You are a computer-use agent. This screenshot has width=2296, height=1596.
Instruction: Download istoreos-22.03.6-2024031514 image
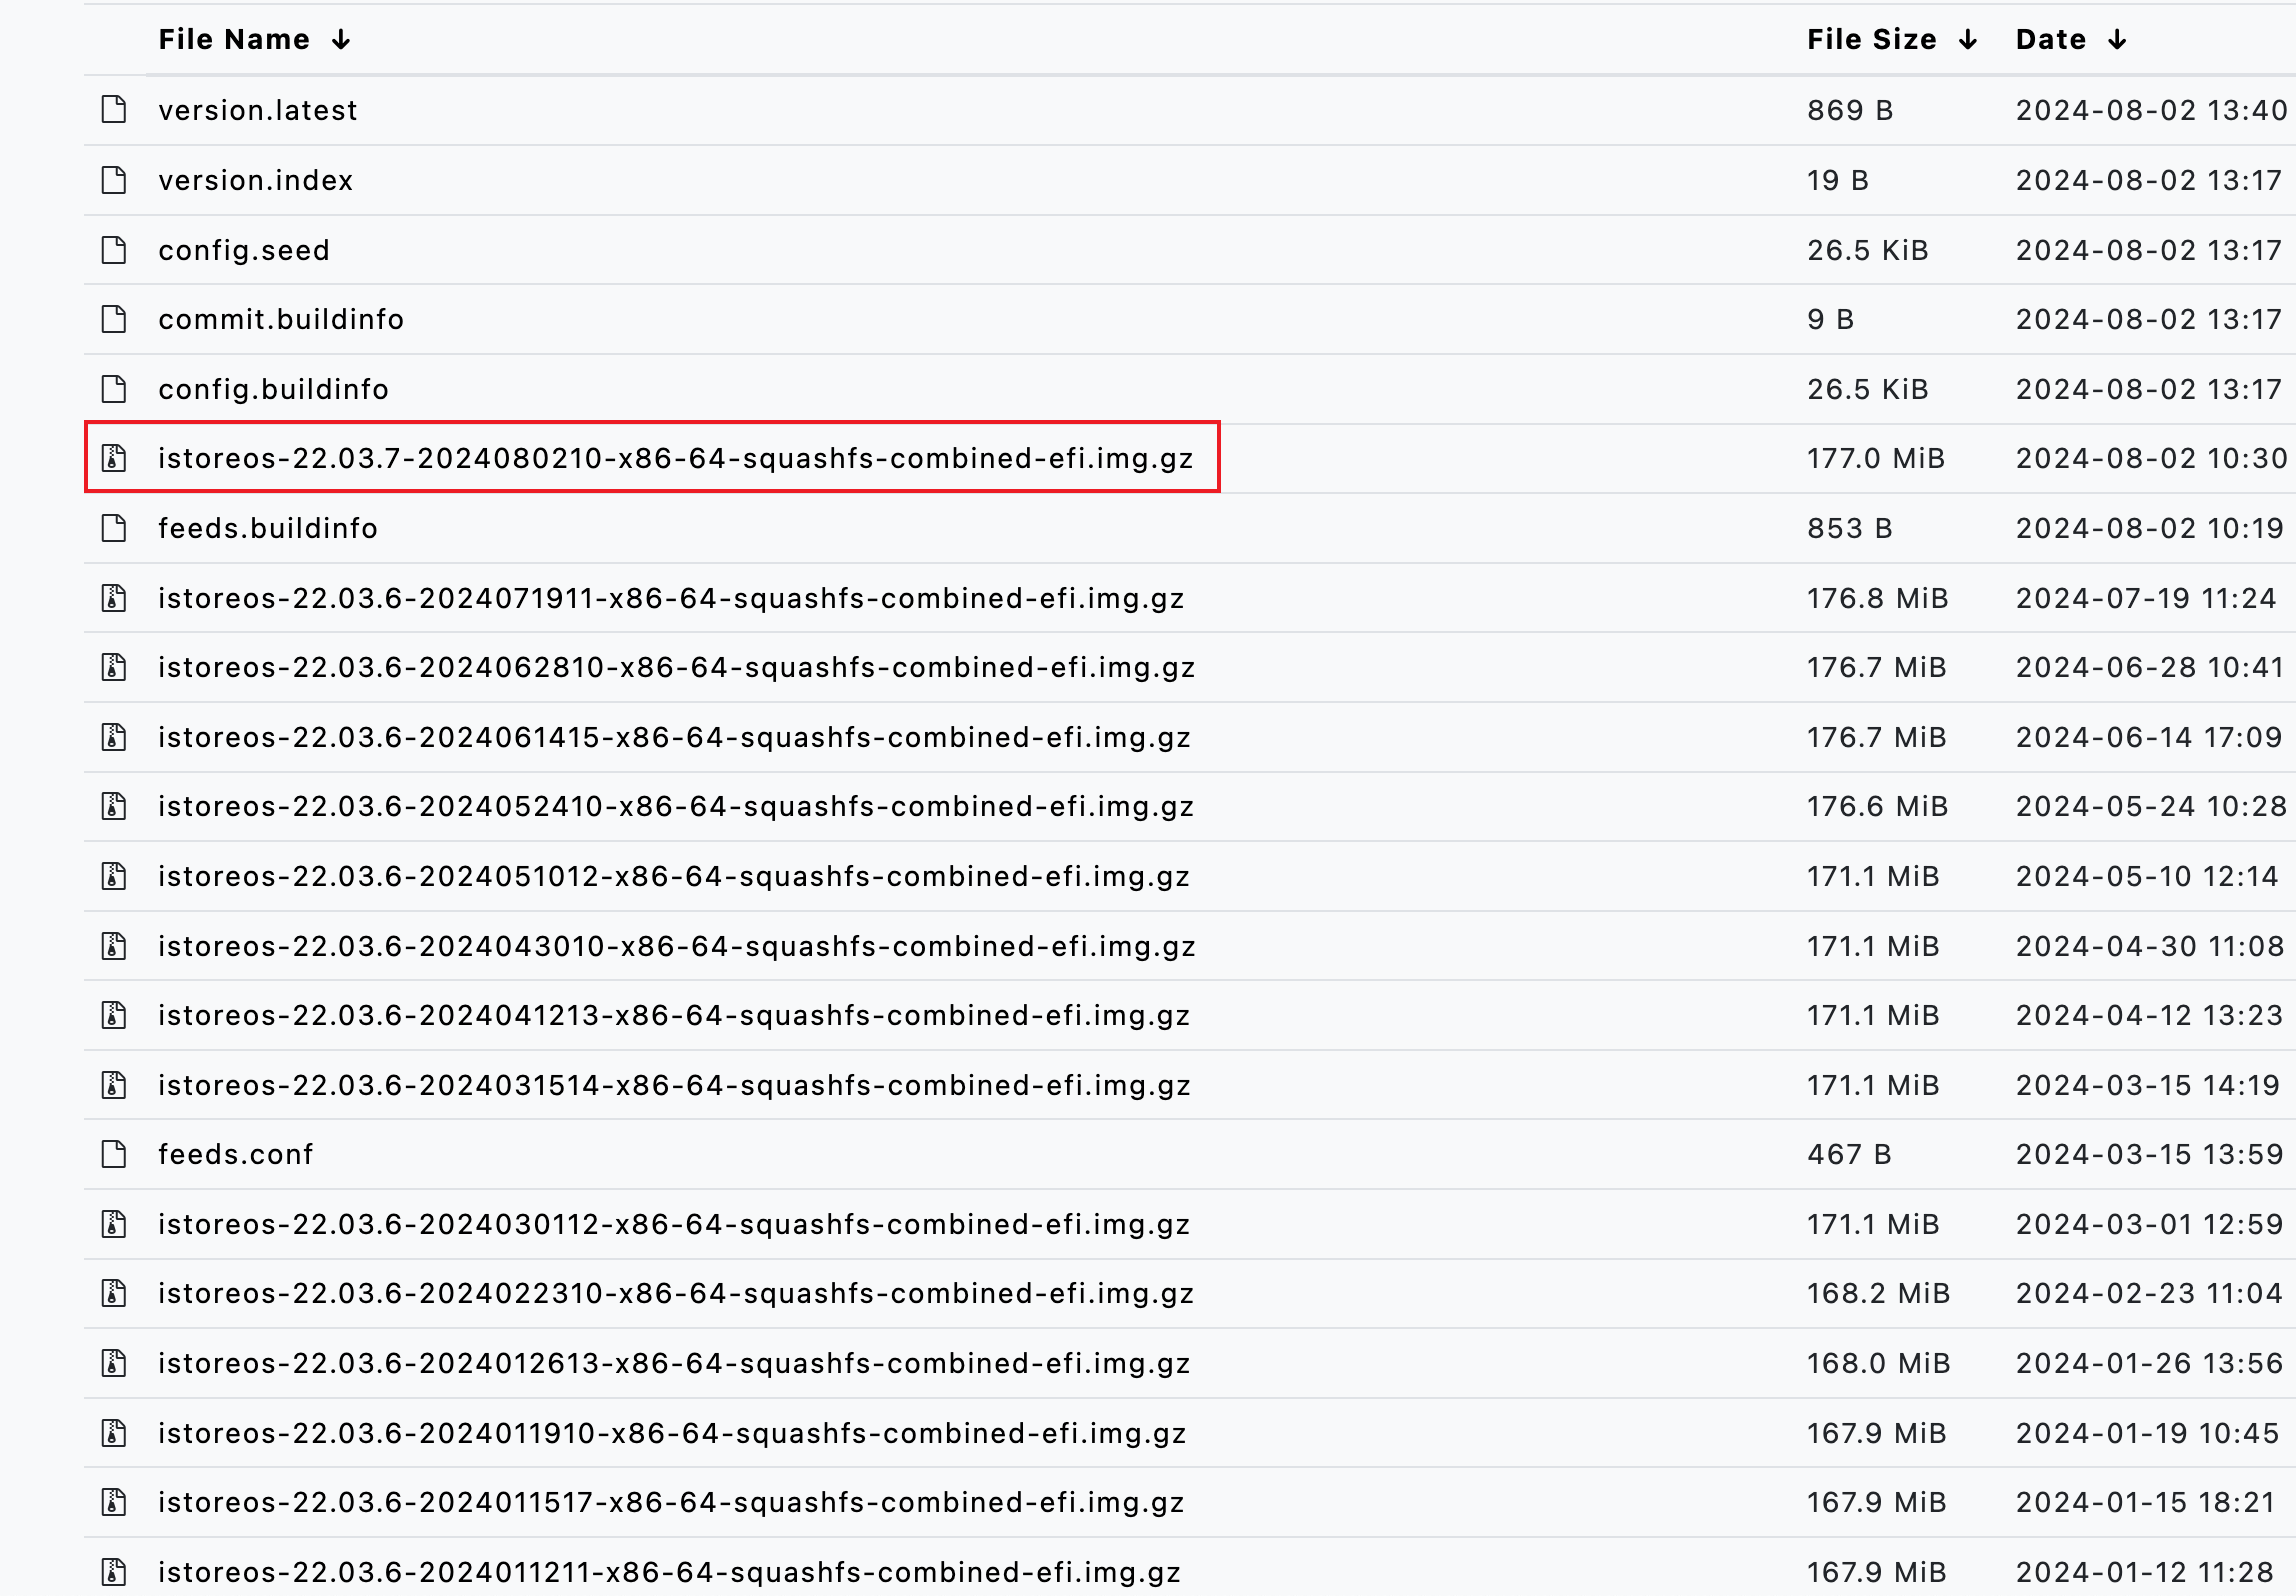pyautogui.click(x=674, y=1085)
